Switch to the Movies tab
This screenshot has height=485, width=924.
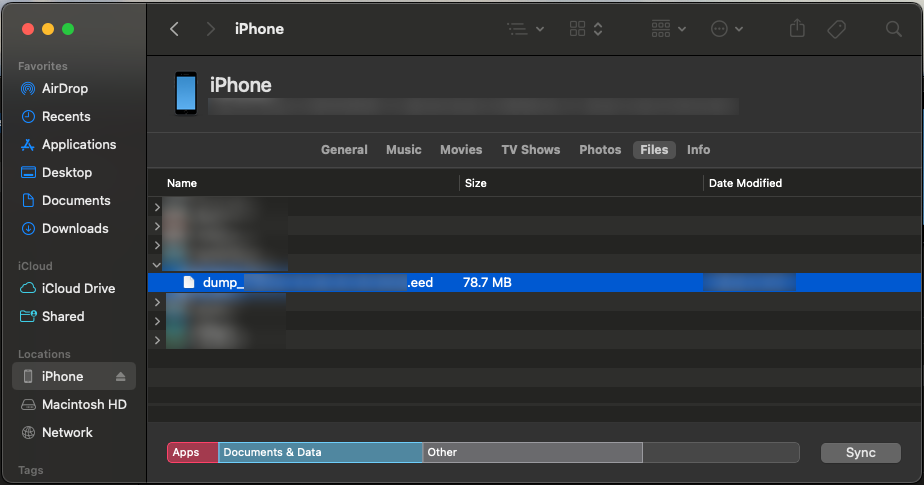(461, 150)
